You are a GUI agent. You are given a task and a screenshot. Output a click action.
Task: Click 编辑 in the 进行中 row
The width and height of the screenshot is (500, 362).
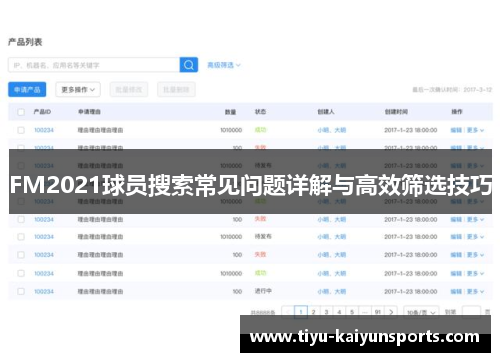[x=456, y=291]
